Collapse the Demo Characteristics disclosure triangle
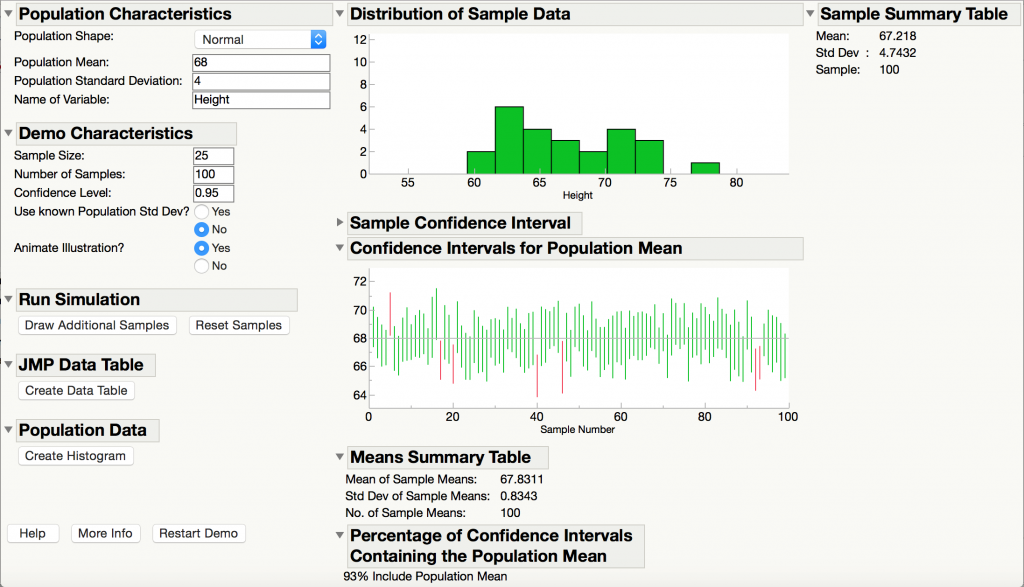 tap(9, 134)
